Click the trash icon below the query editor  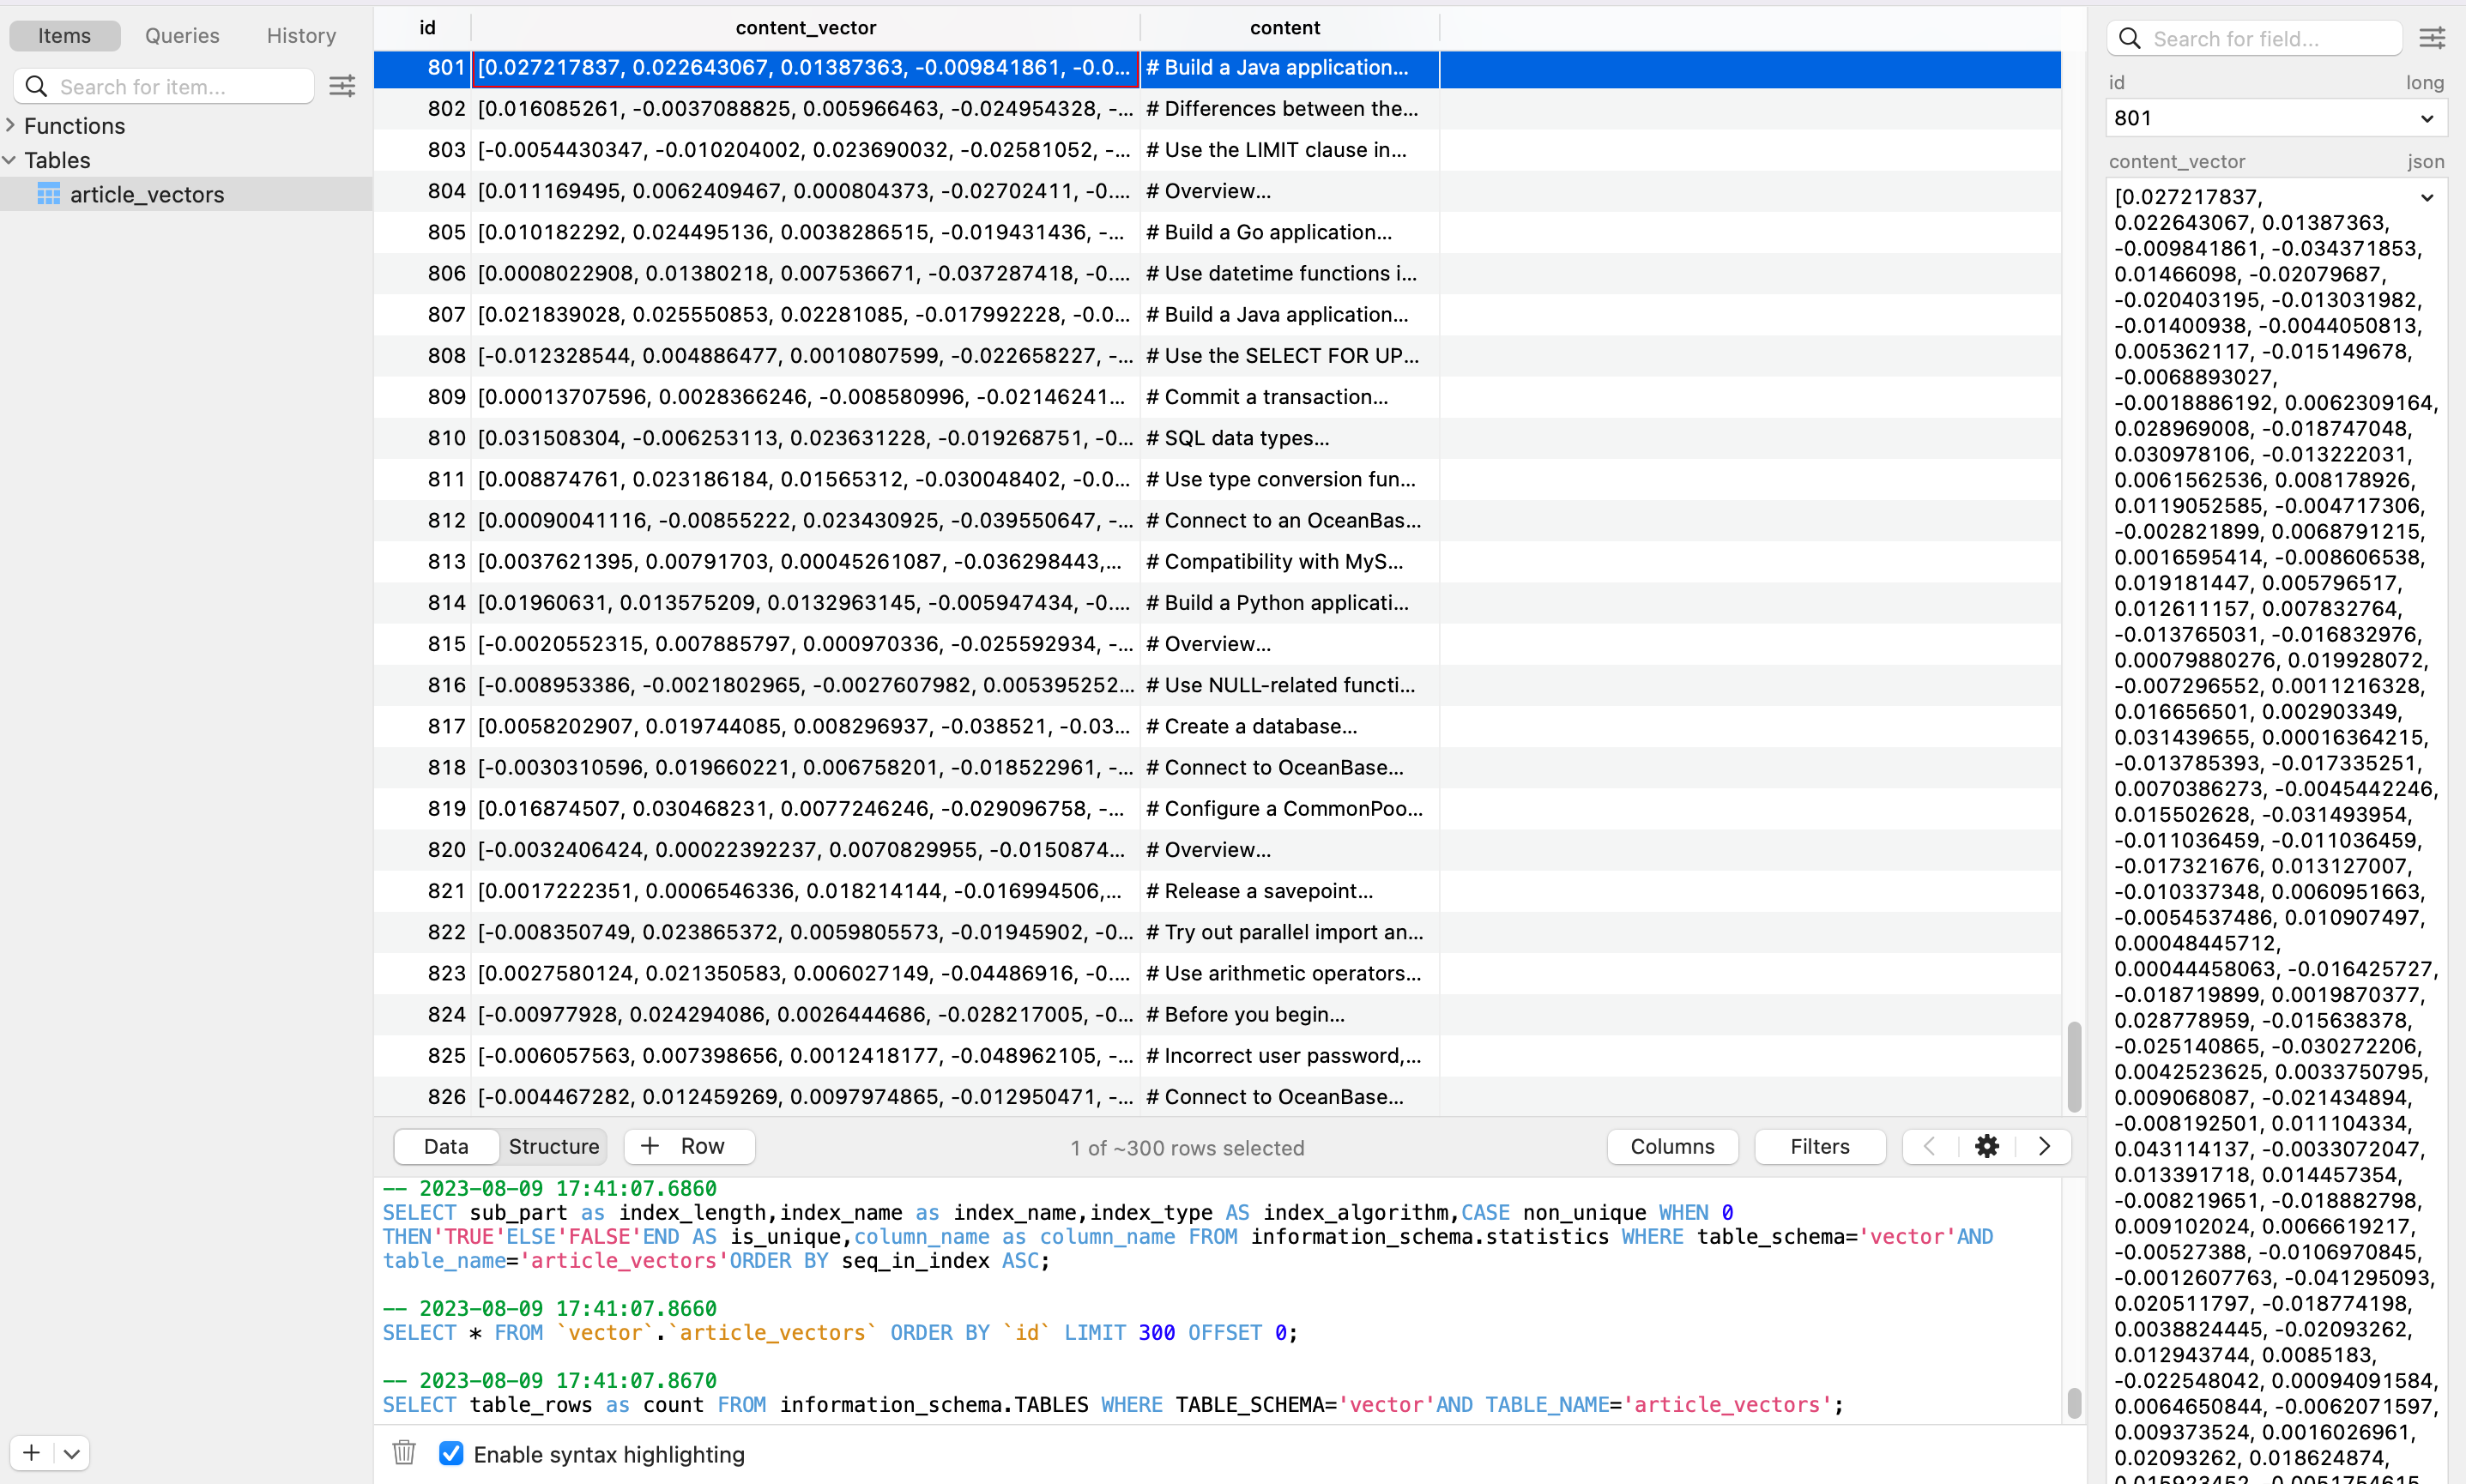(404, 1453)
